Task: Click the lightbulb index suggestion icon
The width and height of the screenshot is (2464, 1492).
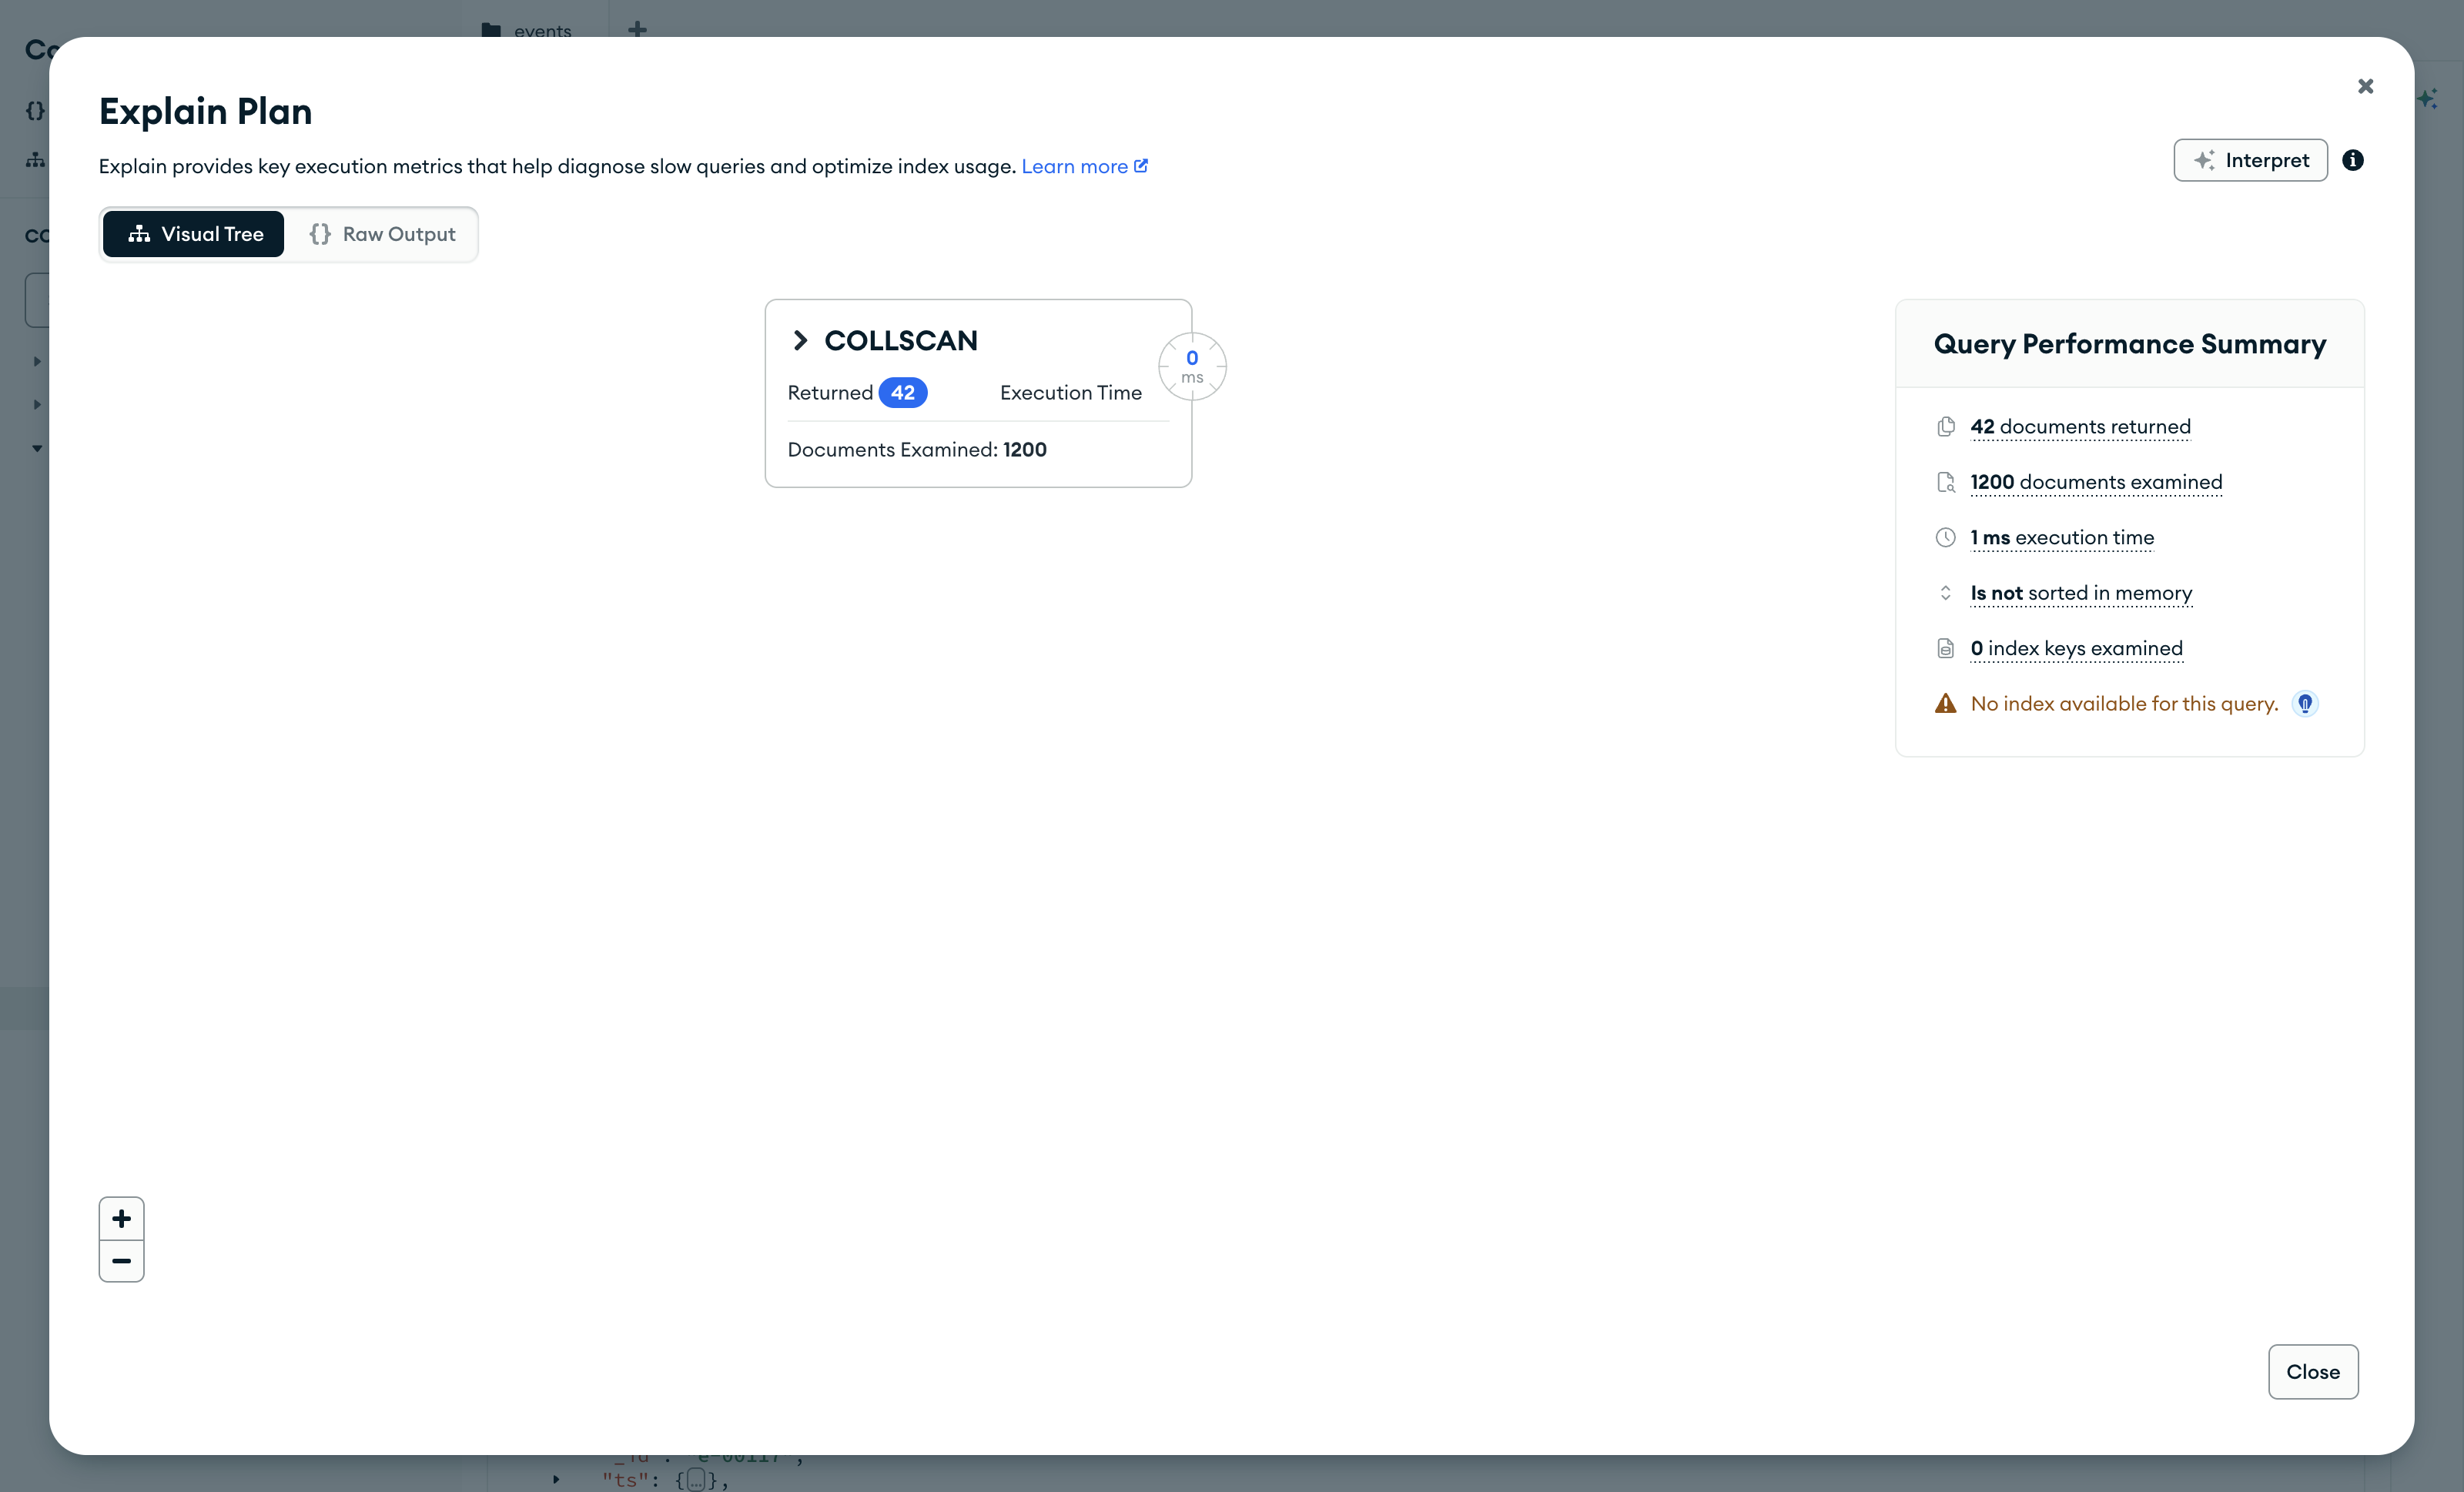Action: (2305, 704)
